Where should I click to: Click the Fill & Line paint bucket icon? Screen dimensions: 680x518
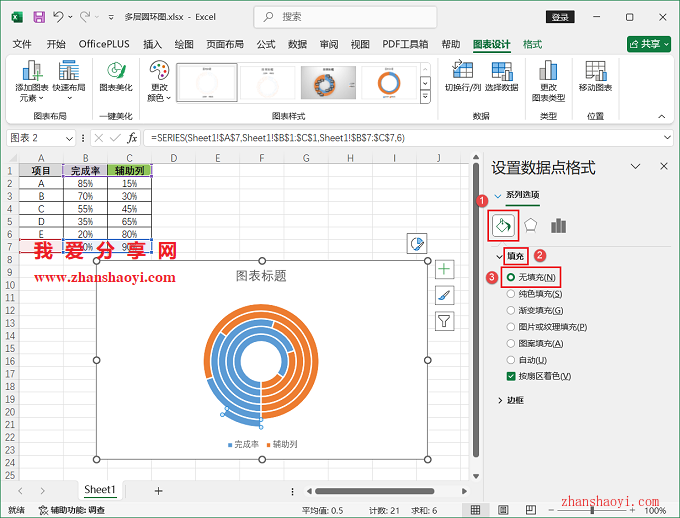pos(503,225)
